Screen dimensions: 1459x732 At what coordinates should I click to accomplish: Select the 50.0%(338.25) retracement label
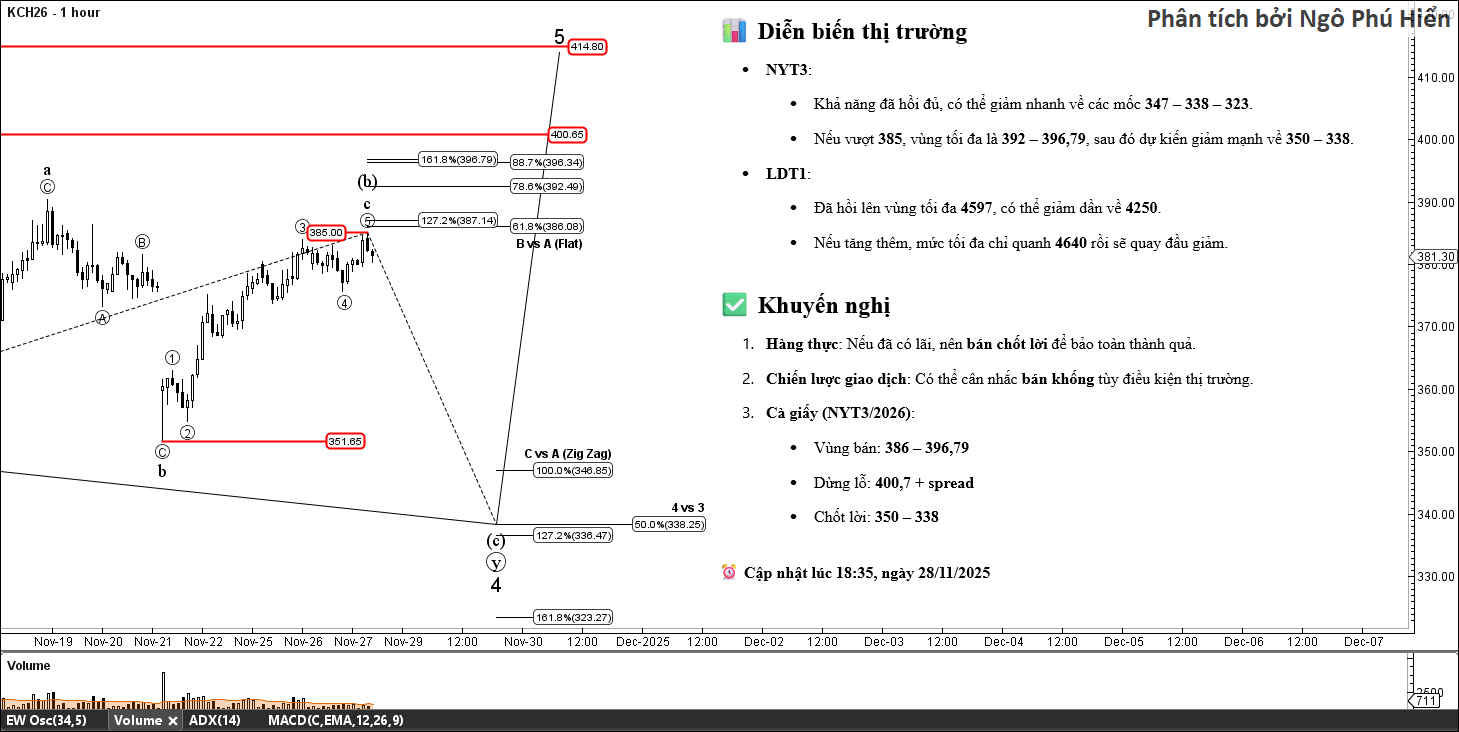[669, 524]
